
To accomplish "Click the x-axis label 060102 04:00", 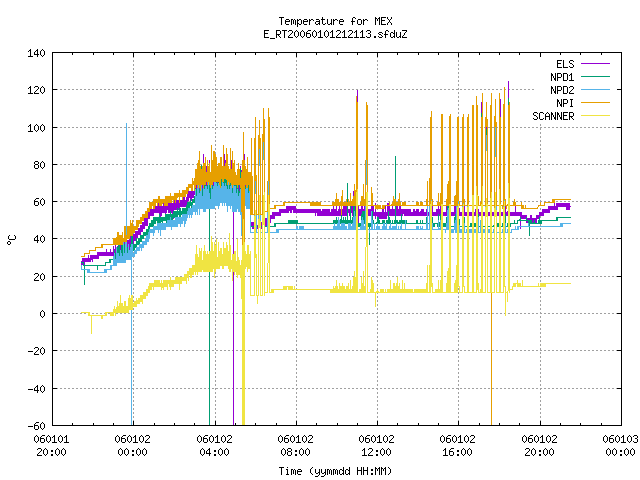I will 214,446.
